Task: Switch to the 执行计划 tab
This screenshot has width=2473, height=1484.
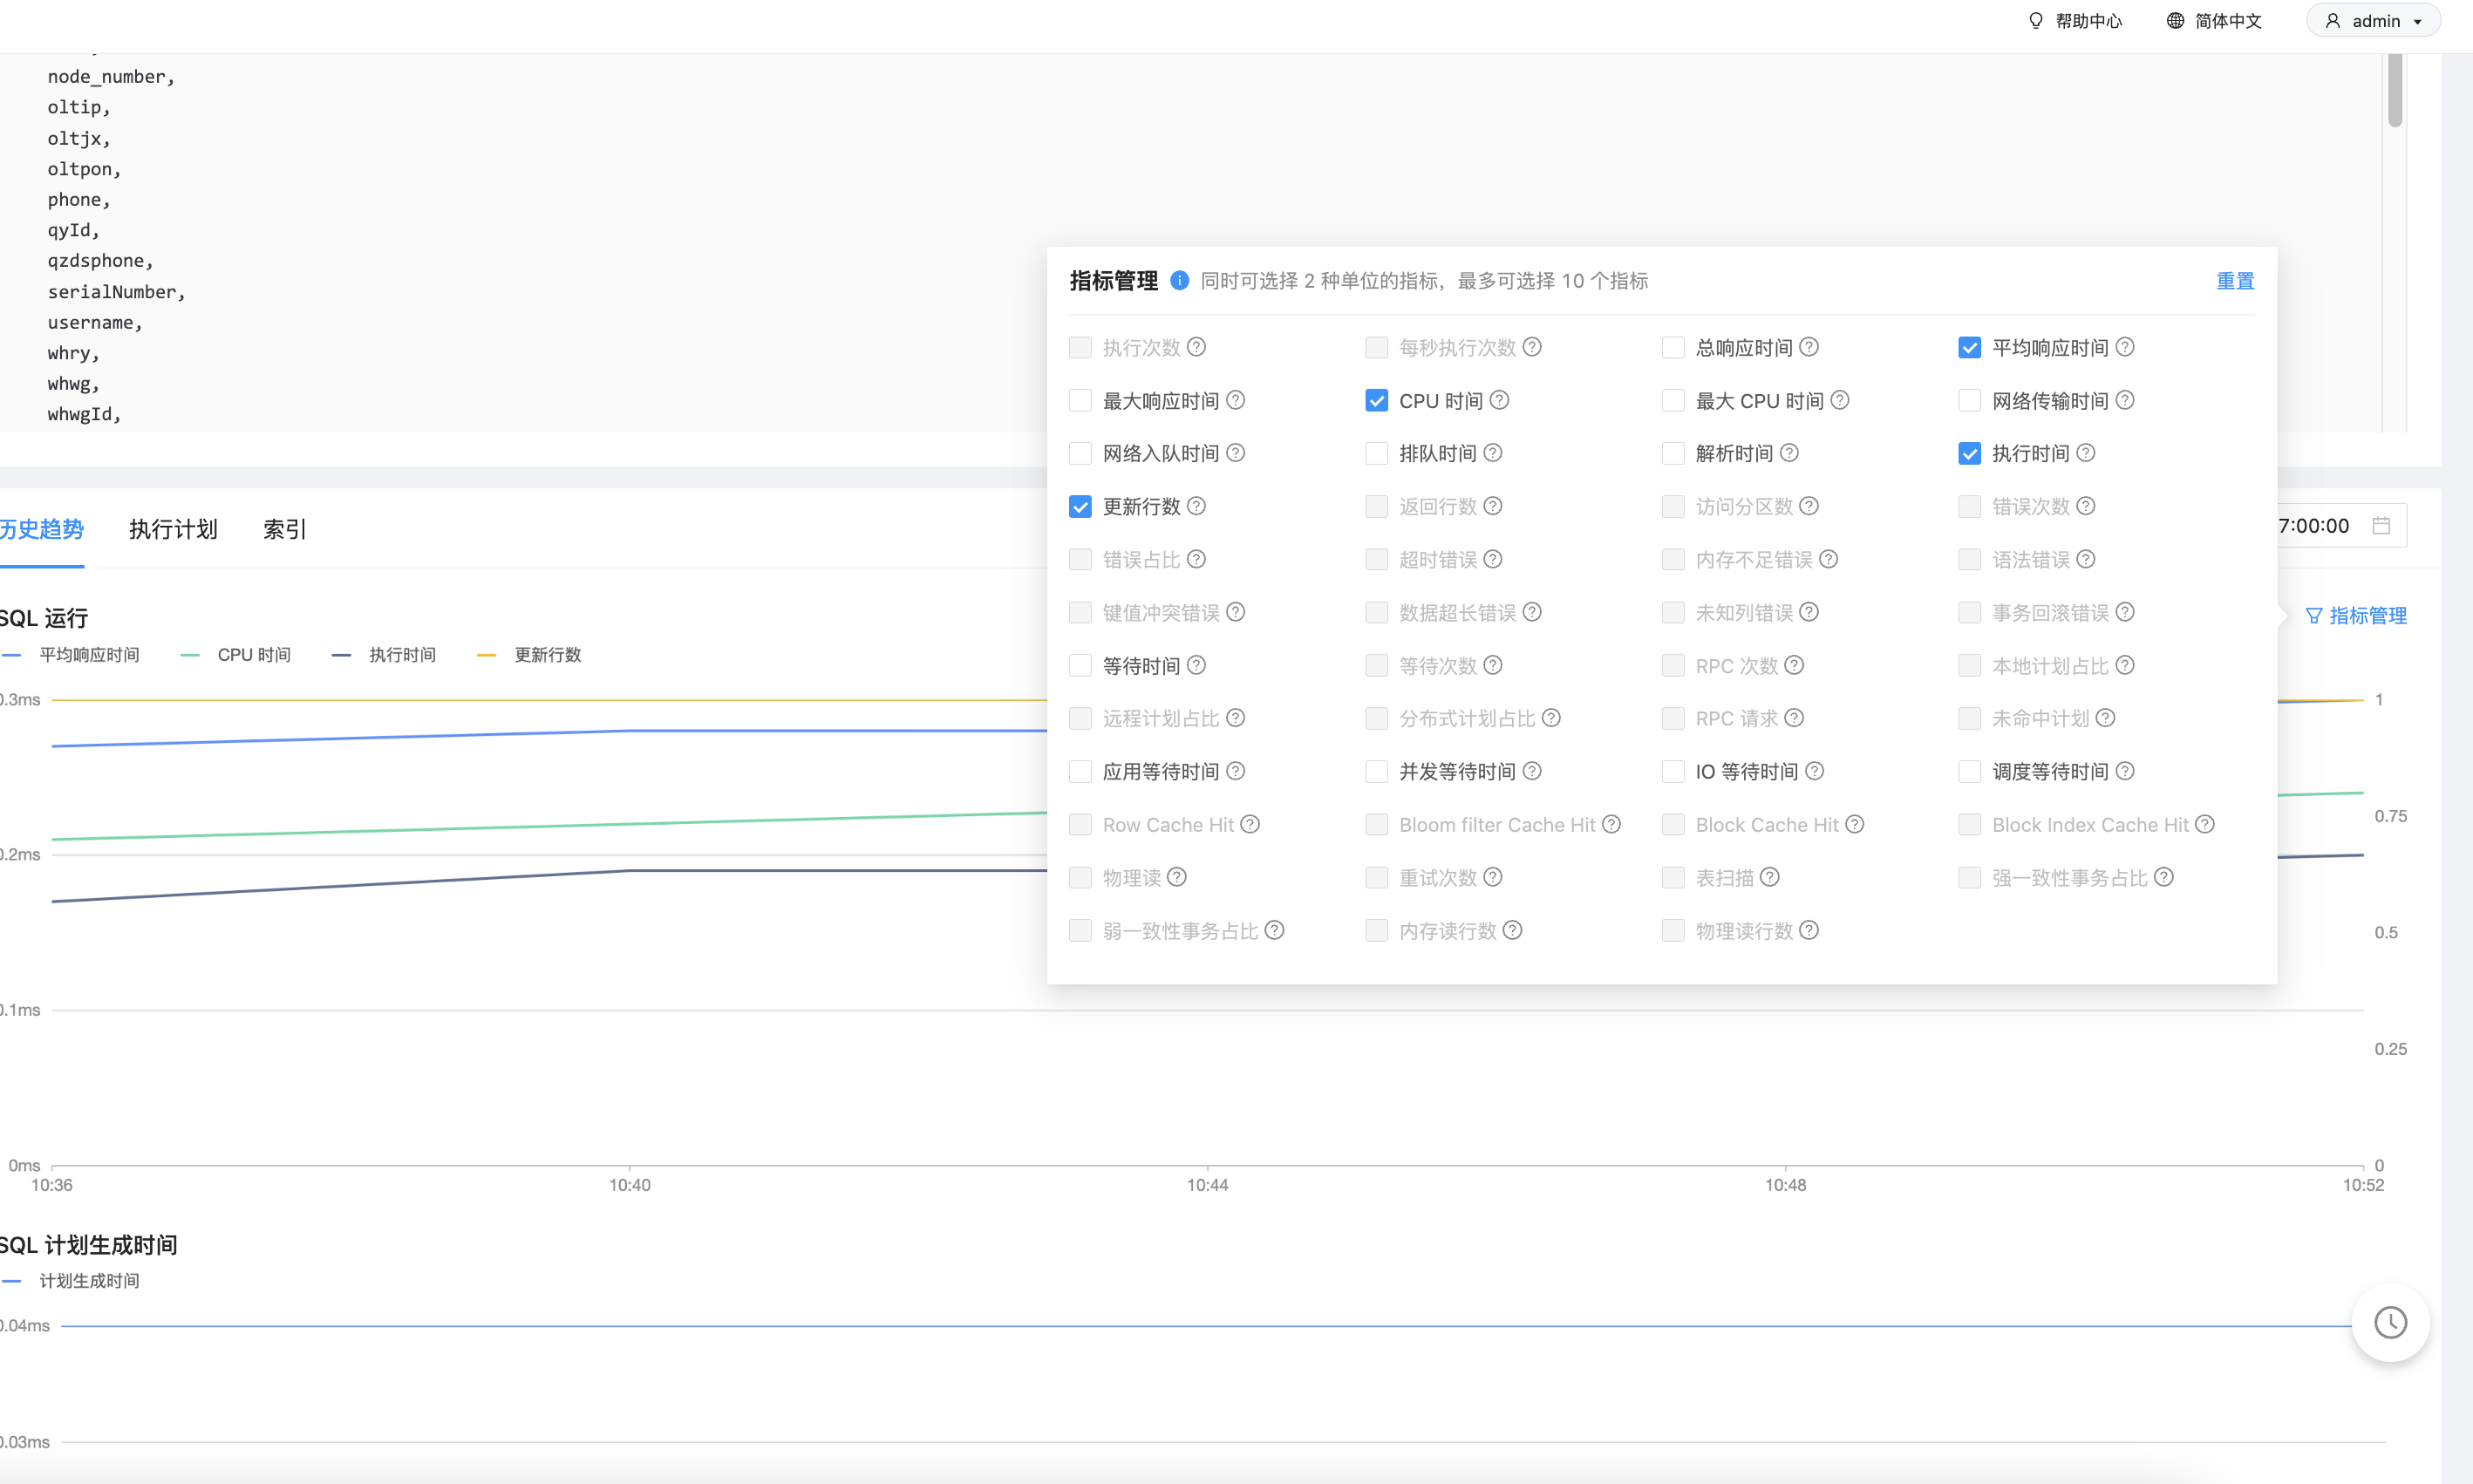Action: (x=173, y=529)
